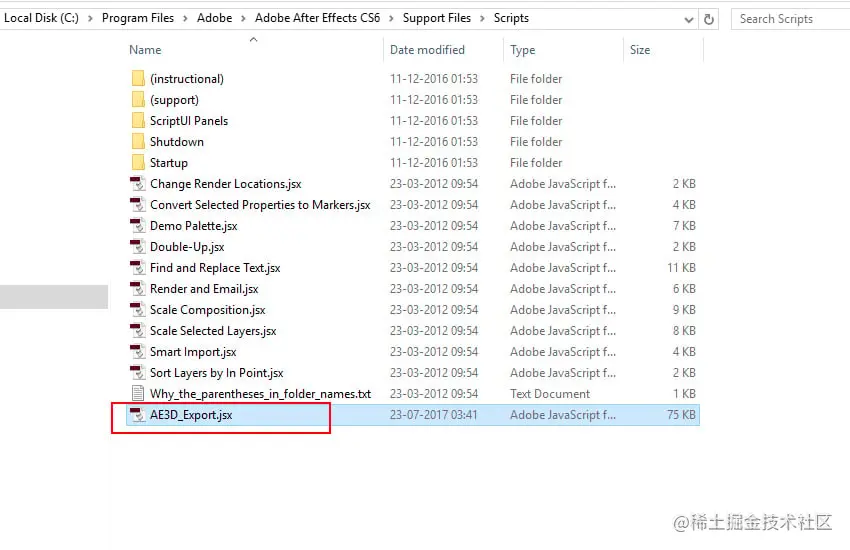Click the ScriptUI Panels folder icon

point(138,120)
